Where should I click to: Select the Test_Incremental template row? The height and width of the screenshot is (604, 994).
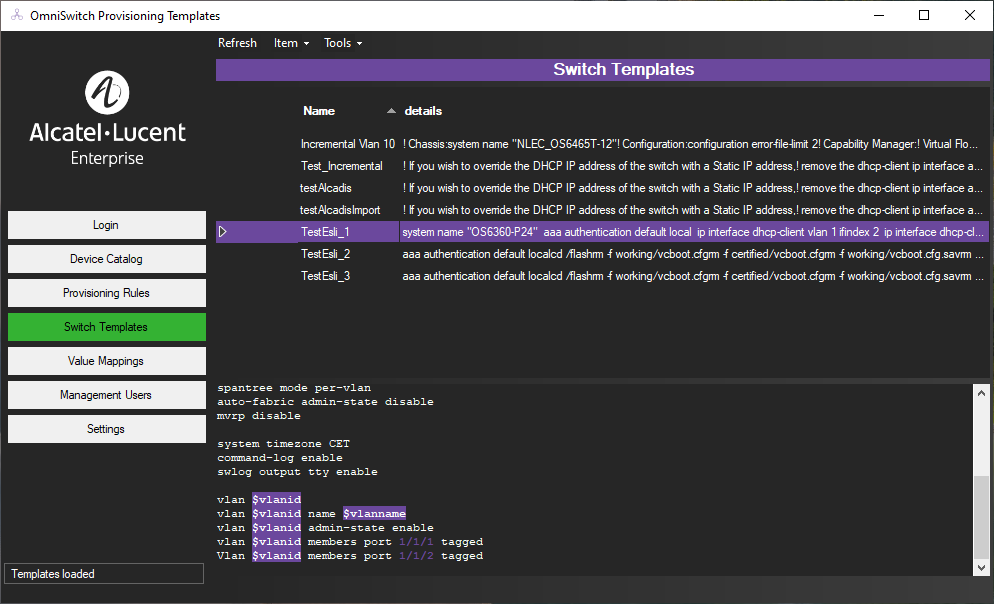pos(602,166)
